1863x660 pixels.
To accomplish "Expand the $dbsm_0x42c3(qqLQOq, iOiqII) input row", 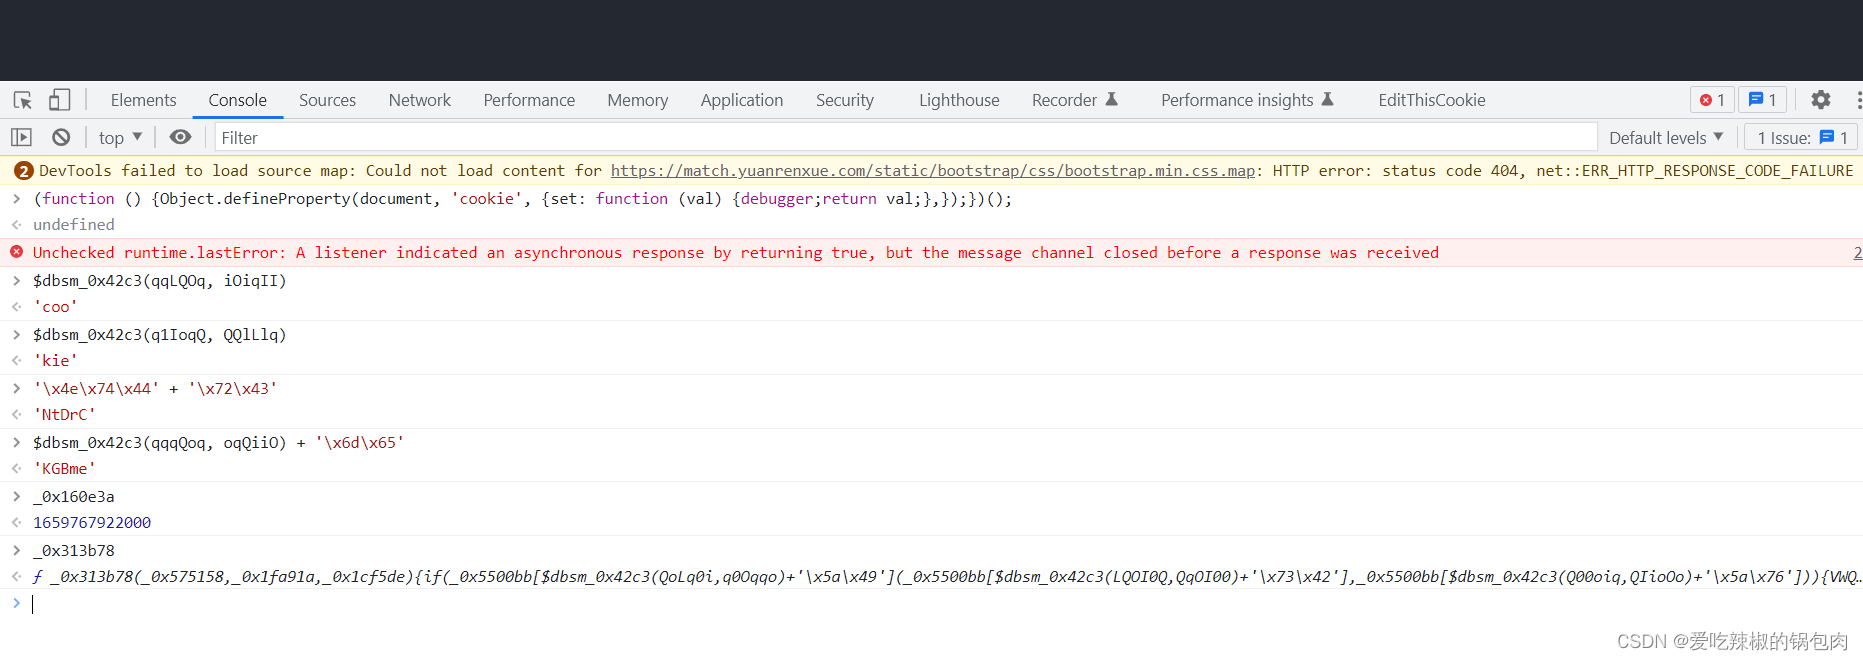I will coord(17,280).
